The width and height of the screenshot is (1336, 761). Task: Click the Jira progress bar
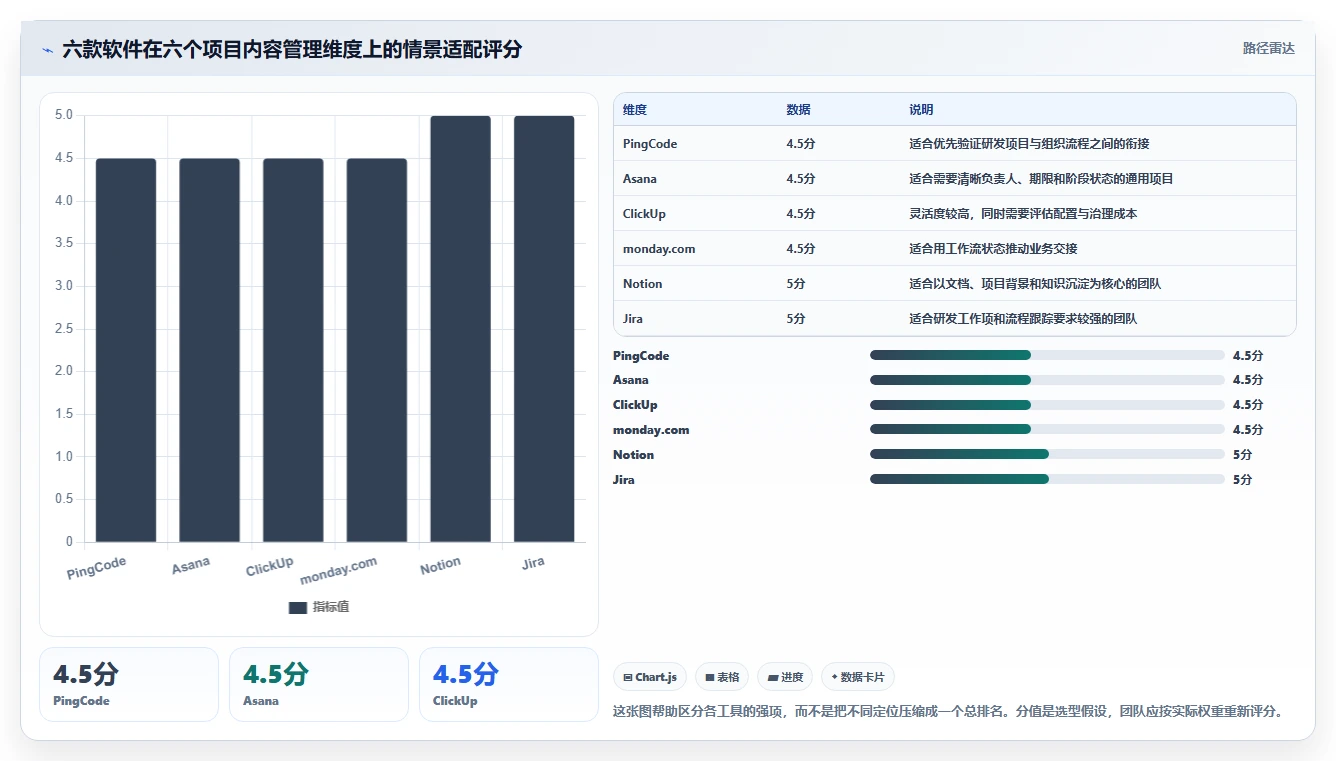click(x=1047, y=479)
